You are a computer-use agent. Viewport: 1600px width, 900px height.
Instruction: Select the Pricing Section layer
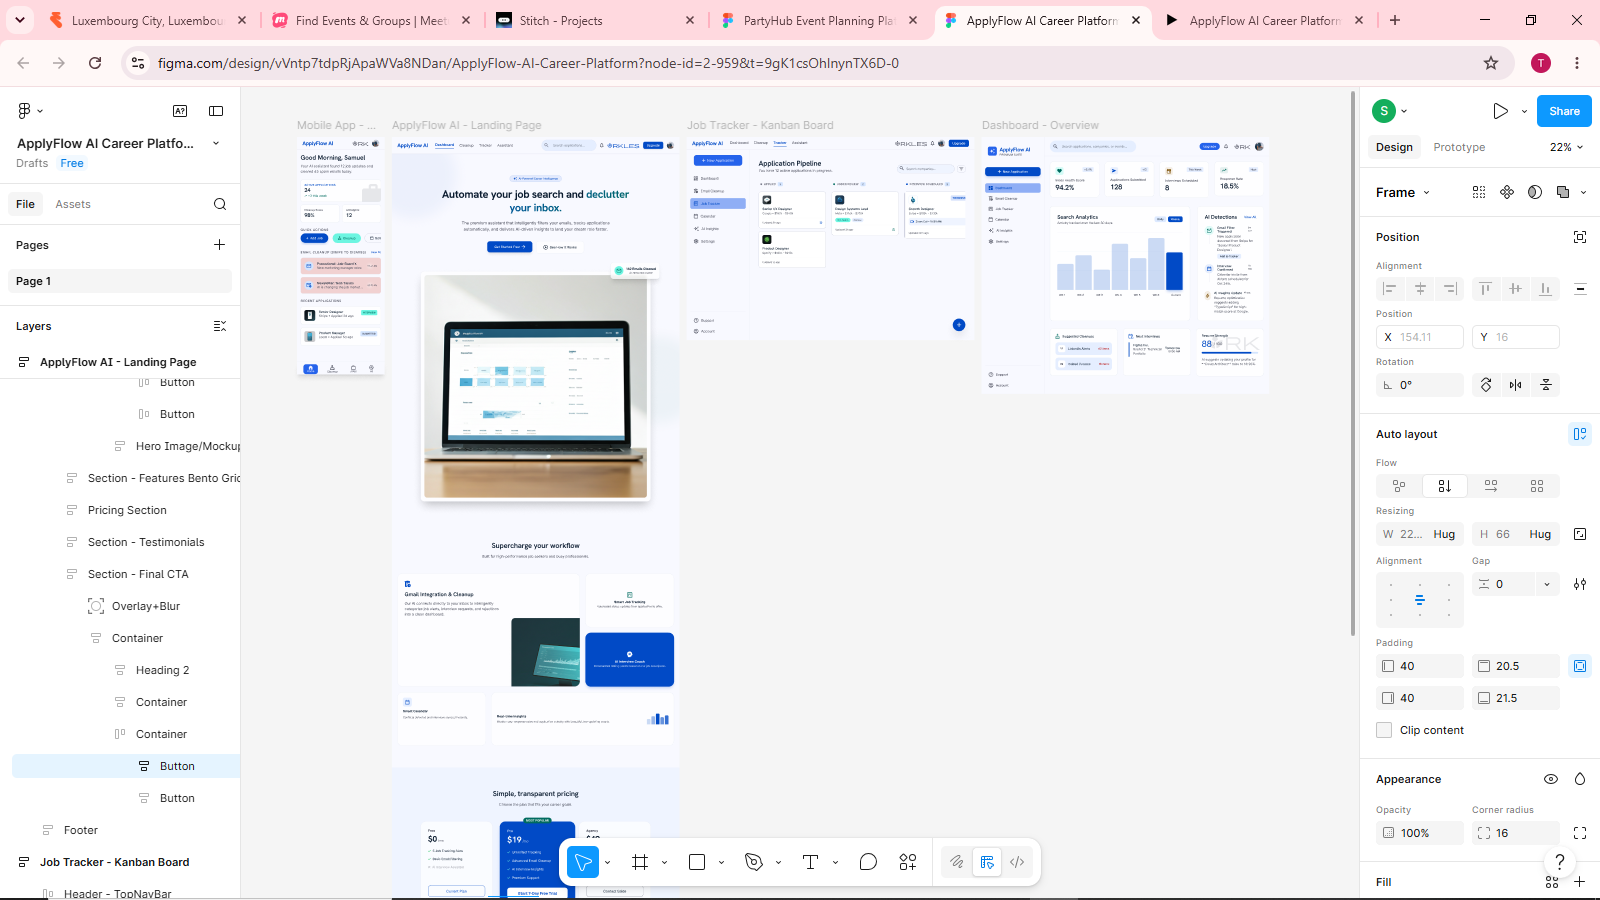127,510
